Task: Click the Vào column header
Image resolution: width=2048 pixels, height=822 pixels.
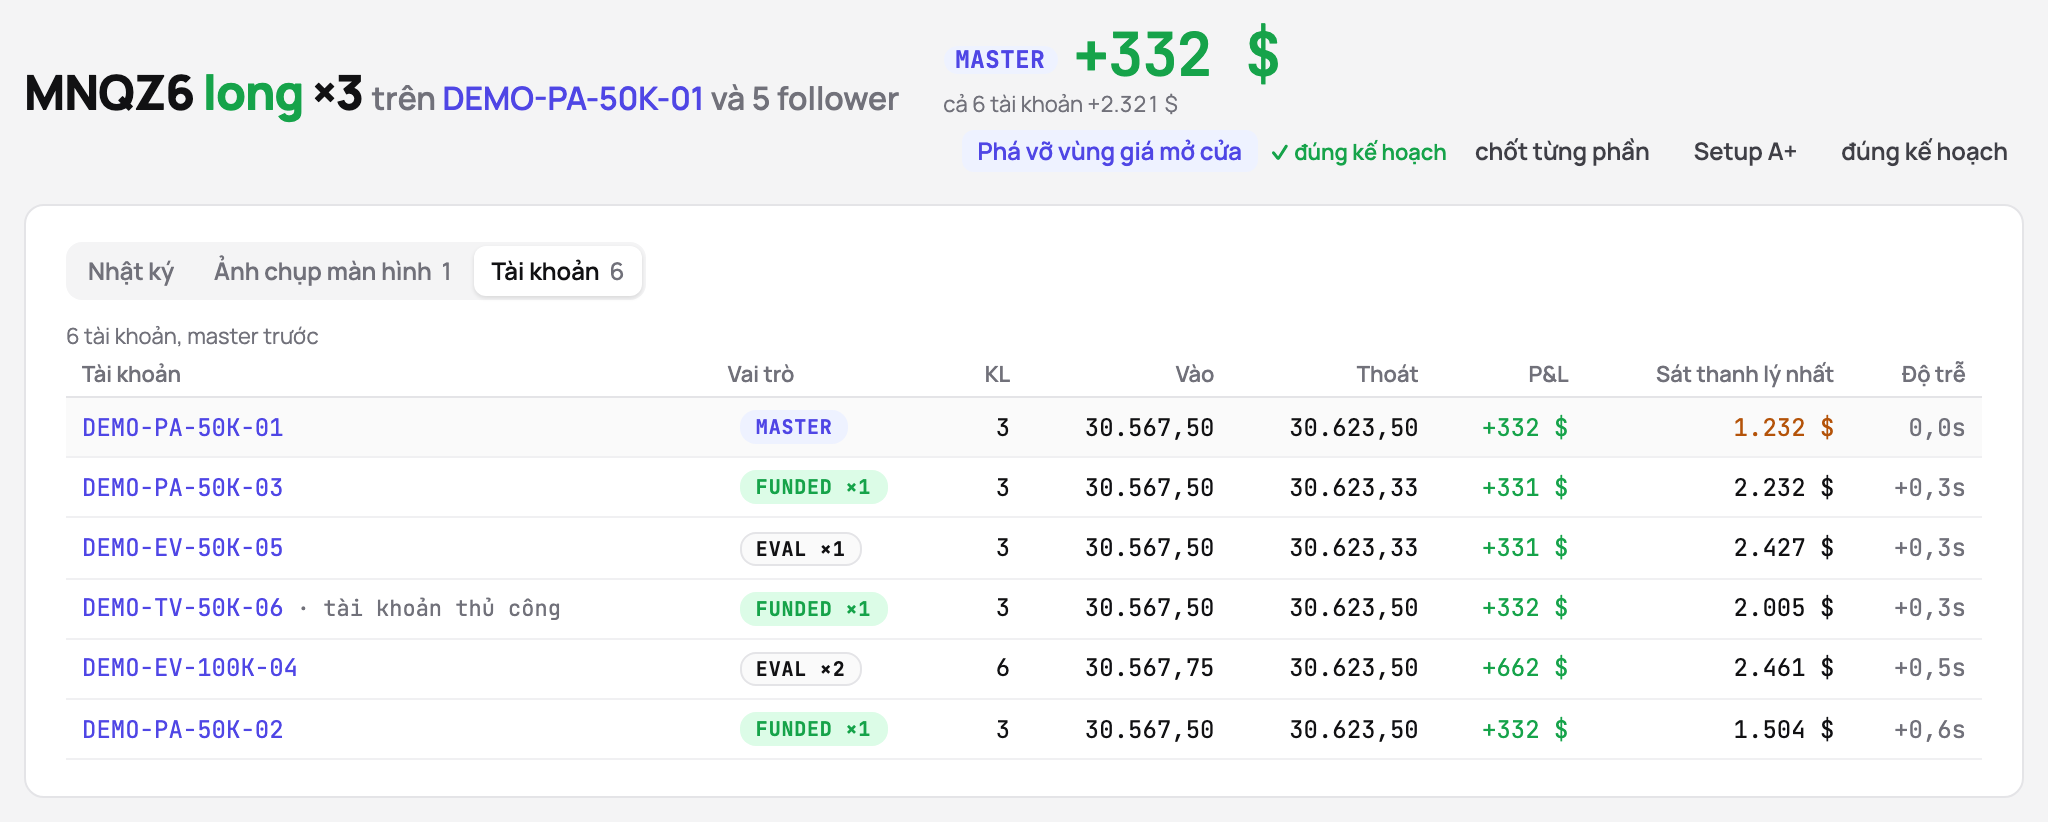Action: tap(1194, 374)
